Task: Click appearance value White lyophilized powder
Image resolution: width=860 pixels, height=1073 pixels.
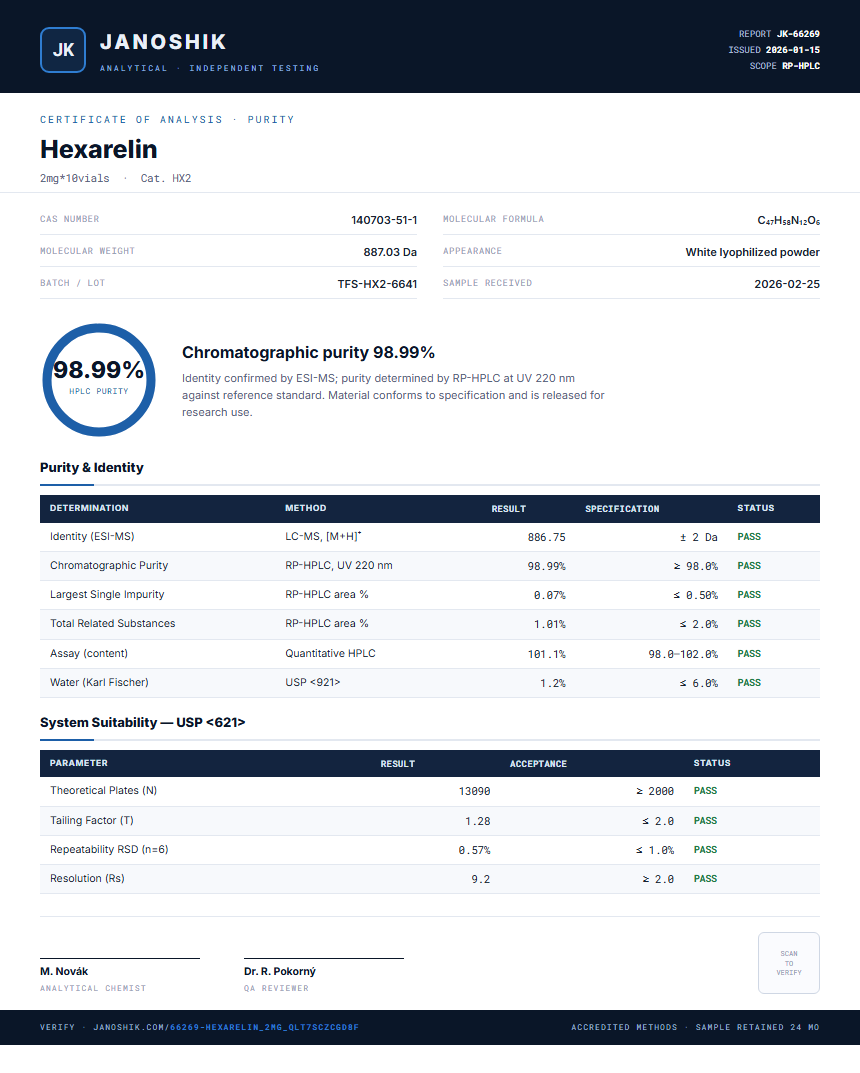Action: coord(753,252)
